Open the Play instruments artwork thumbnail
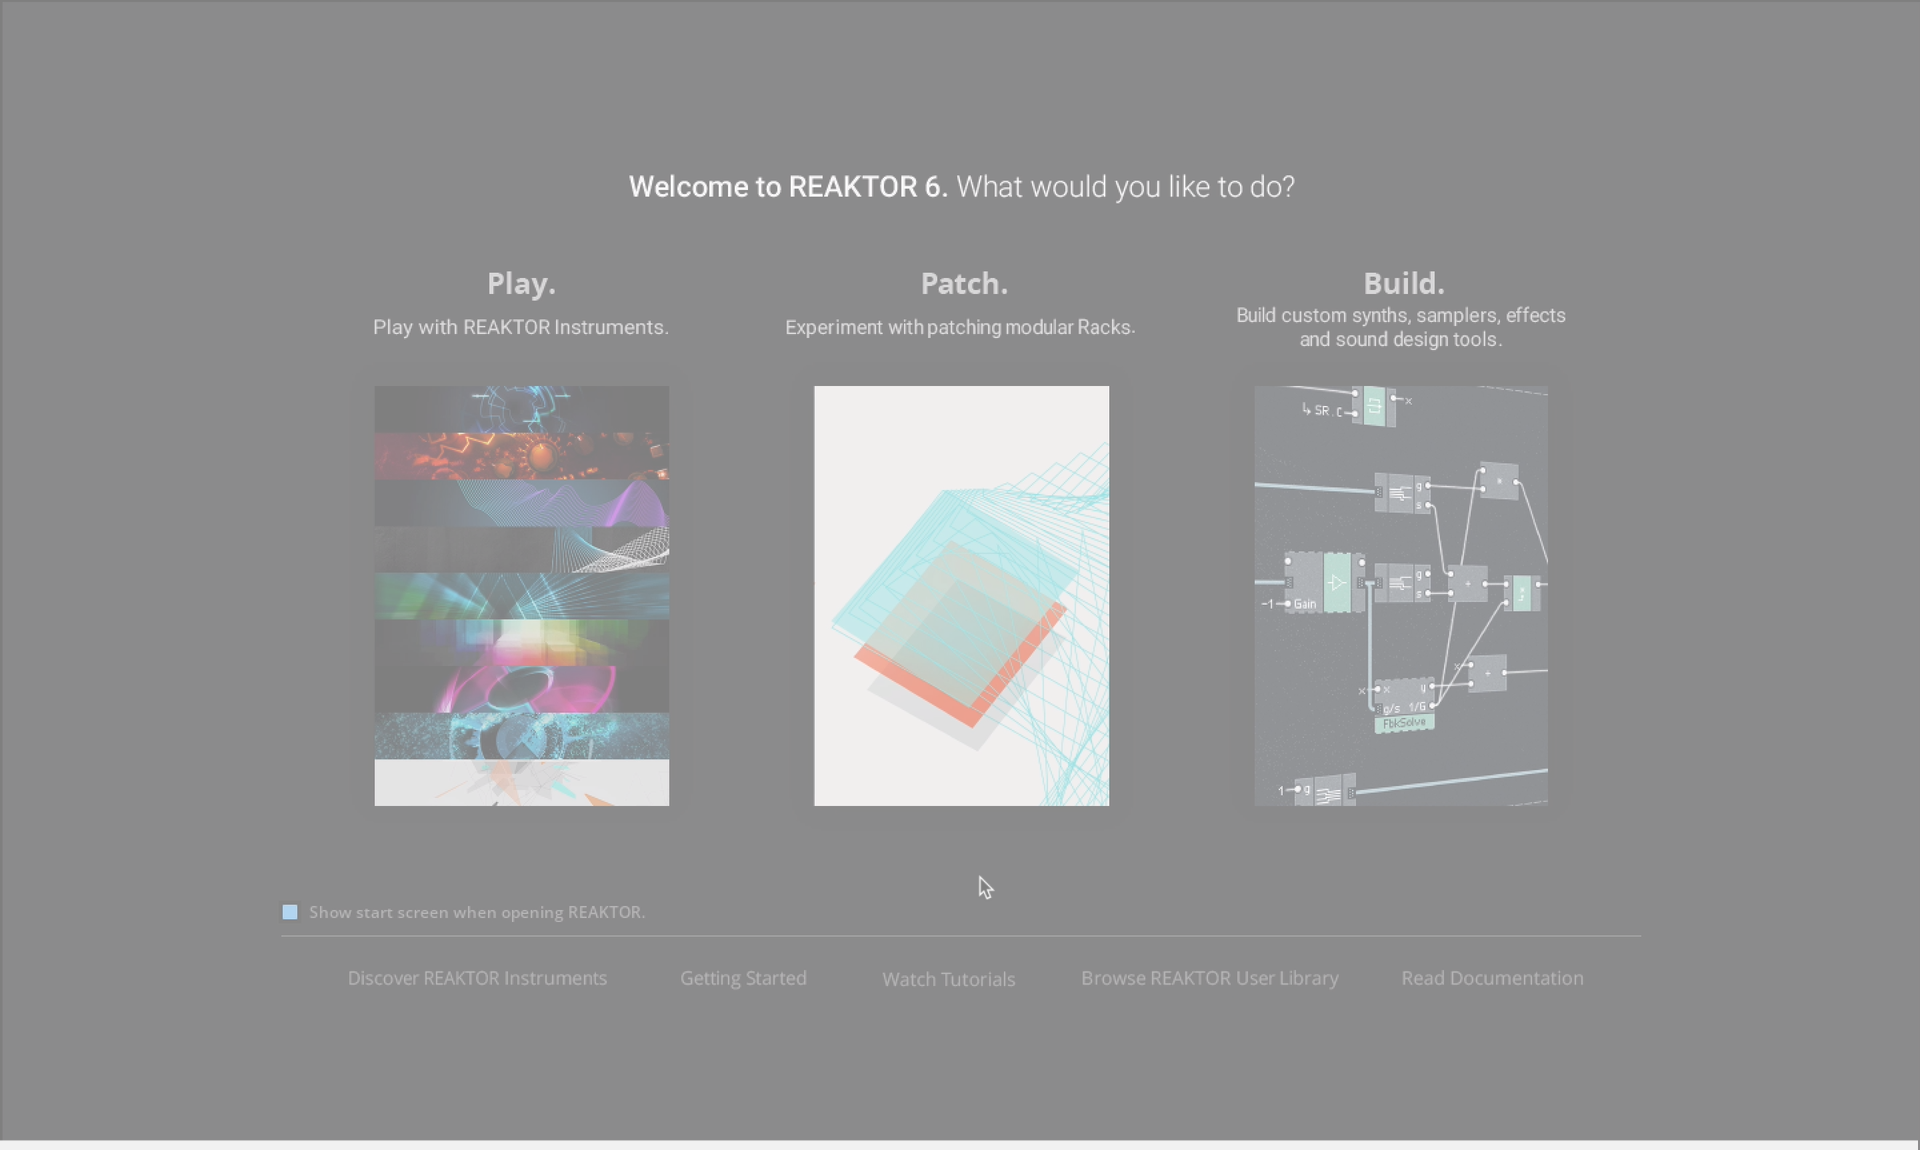Screen dimensions: 1920x1150 (x=522, y=596)
